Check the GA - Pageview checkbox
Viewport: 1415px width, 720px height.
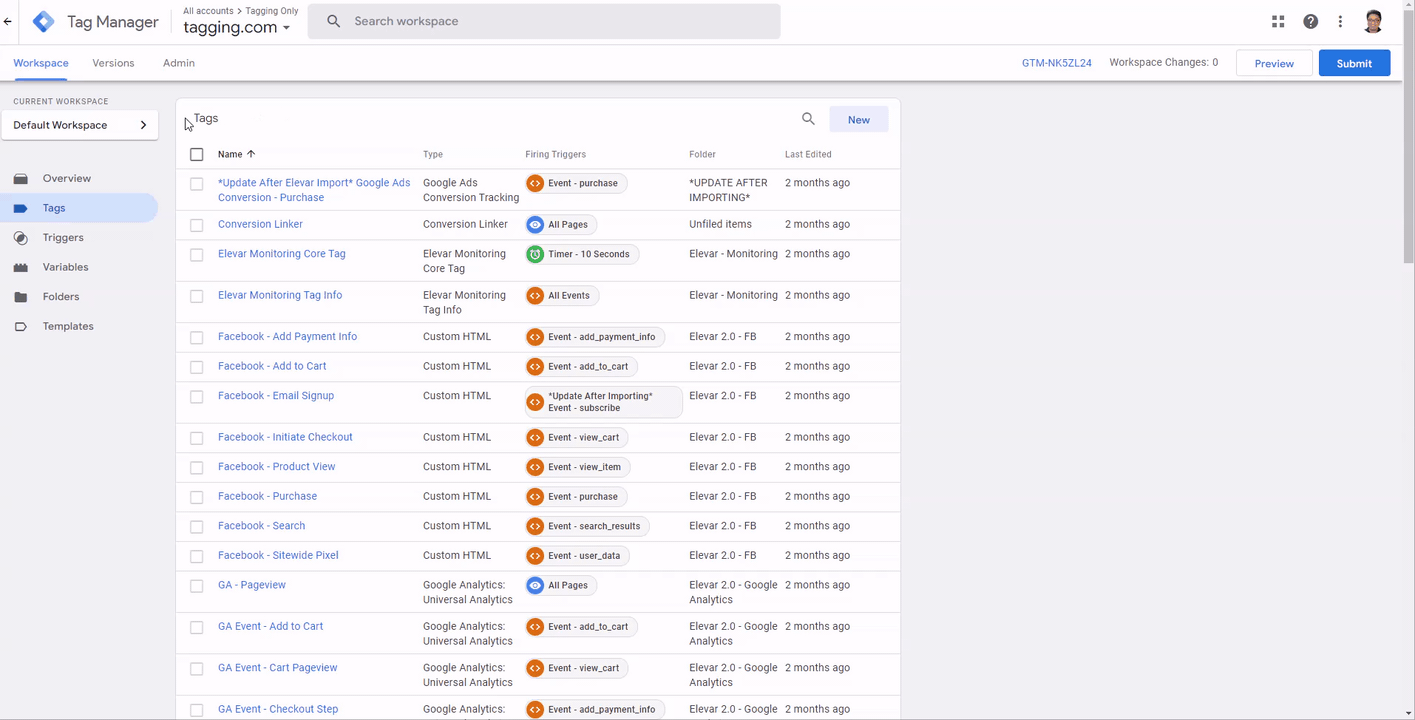pyautogui.click(x=196, y=586)
